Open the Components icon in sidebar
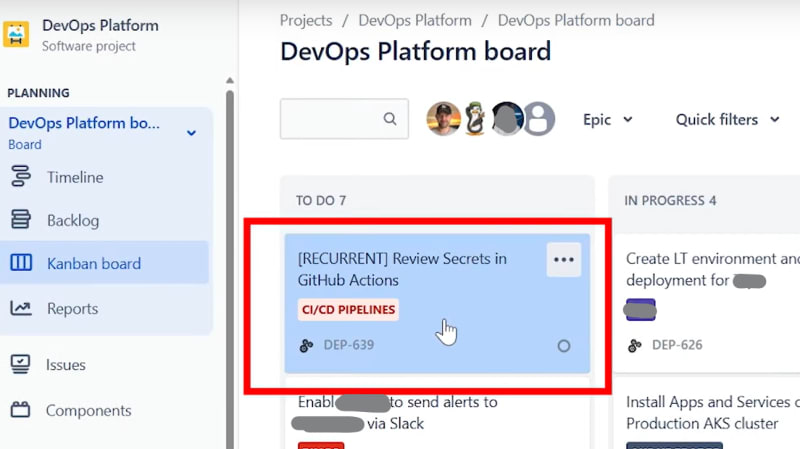Screen dimensions: 800x449 pyautogui.click(x=20, y=410)
